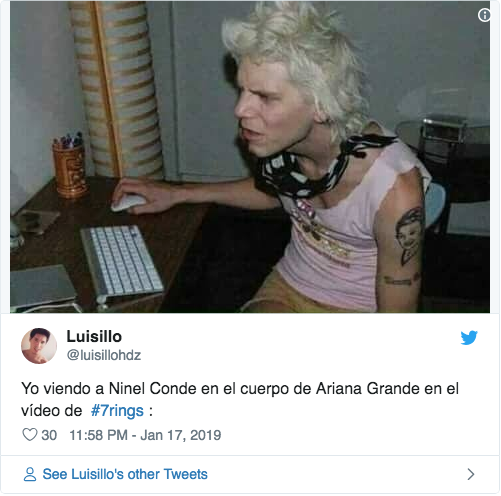Screen dimensions: 501x496
Task: Open Twitter via the blue bird logo
Action: pyautogui.click(x=469, y=337)
